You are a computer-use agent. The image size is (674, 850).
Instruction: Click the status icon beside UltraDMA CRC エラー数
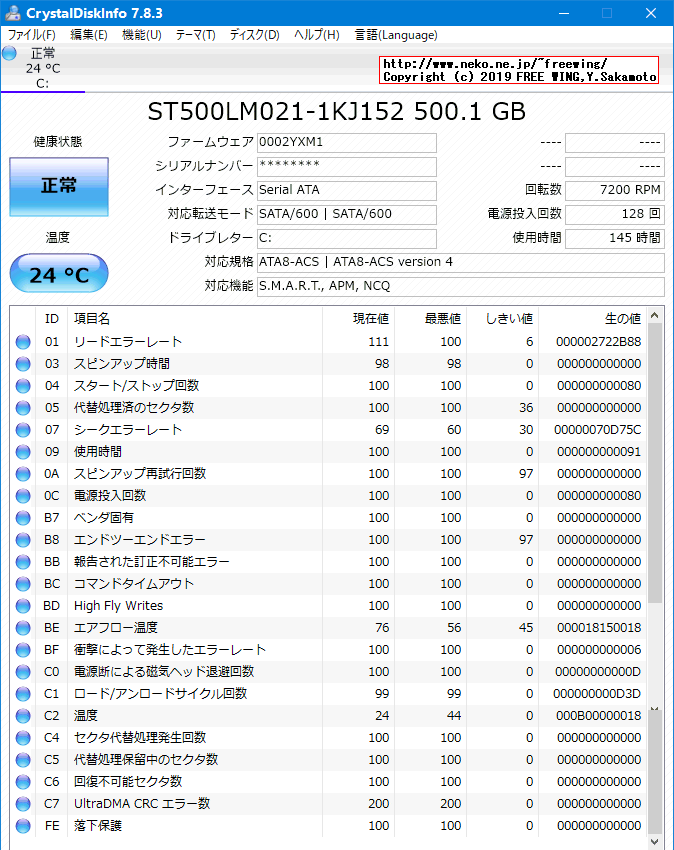[24, 803]
